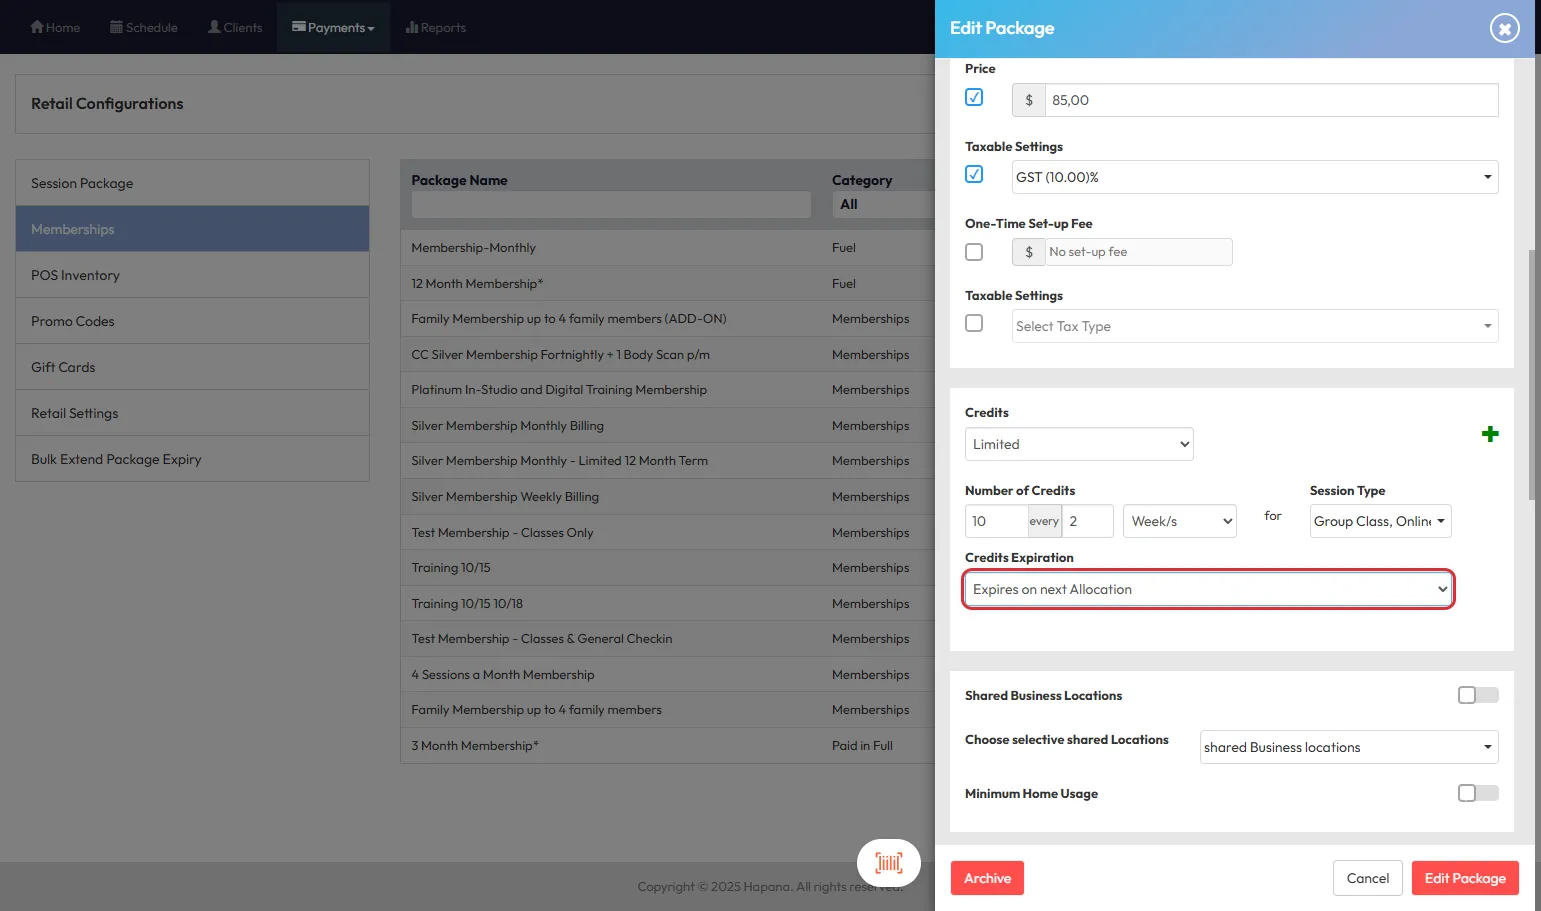This screenshot has width=1541, height=911.
Task: Click the barcode scanner icon
Action: tap(888, 863)
